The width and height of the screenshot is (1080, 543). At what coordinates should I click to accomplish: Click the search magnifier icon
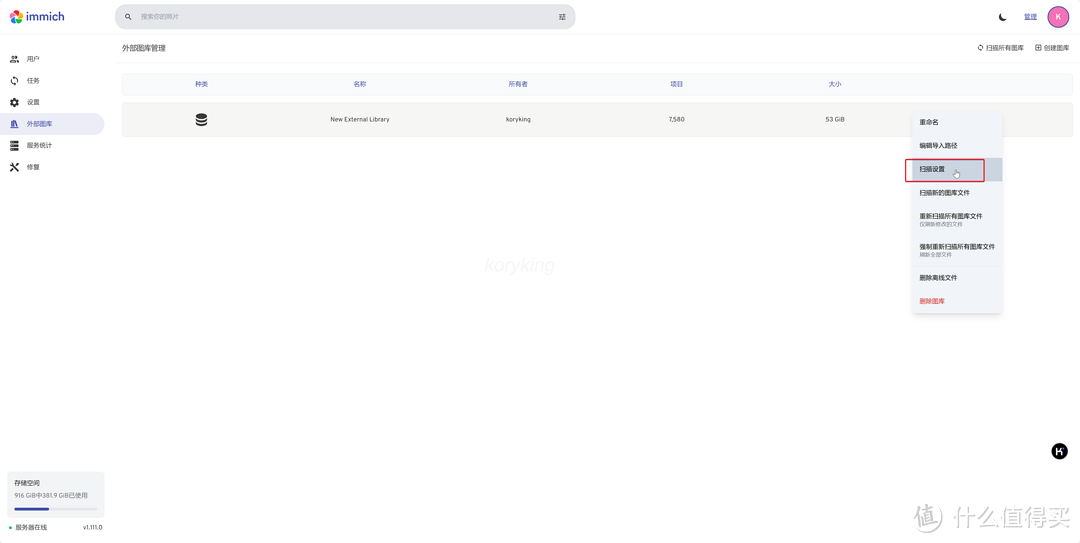[x=128, y=17]
